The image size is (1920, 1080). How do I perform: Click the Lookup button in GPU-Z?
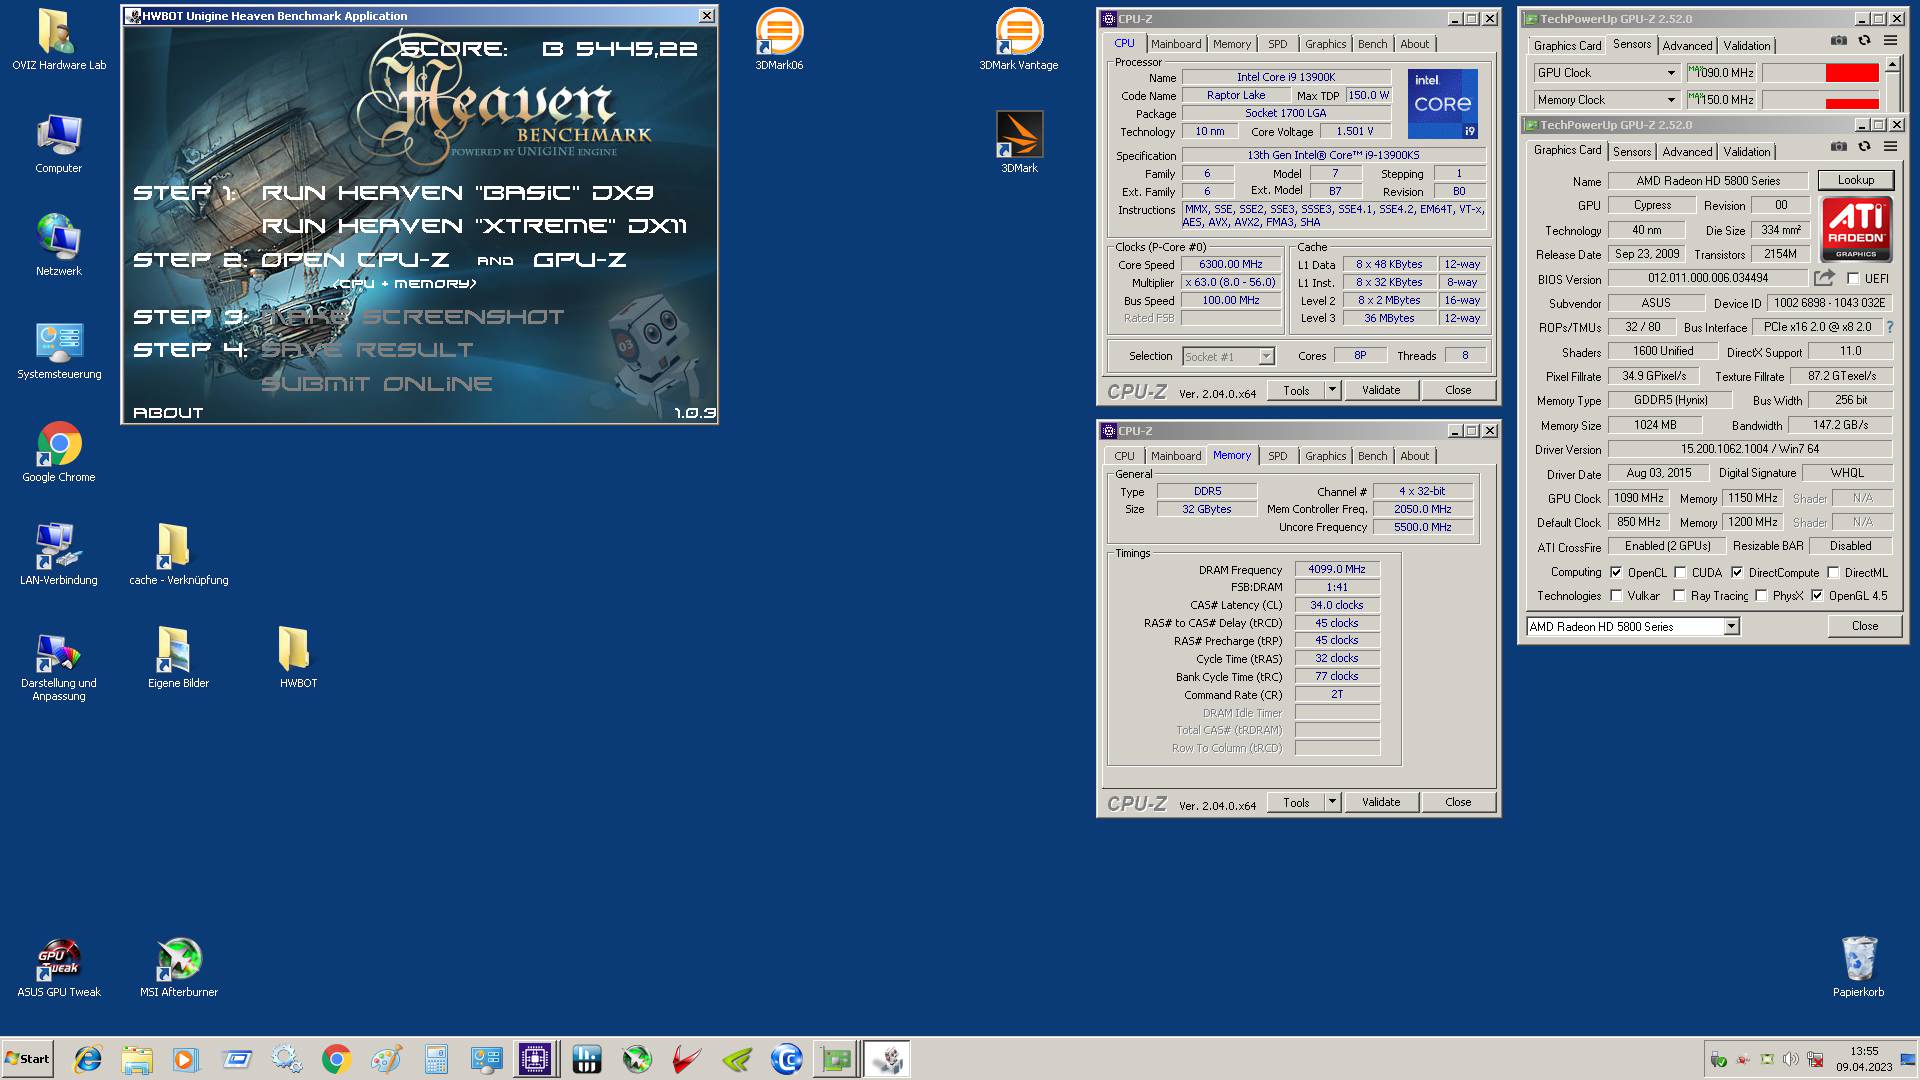pyautogui.click(x=1855, y=180)
